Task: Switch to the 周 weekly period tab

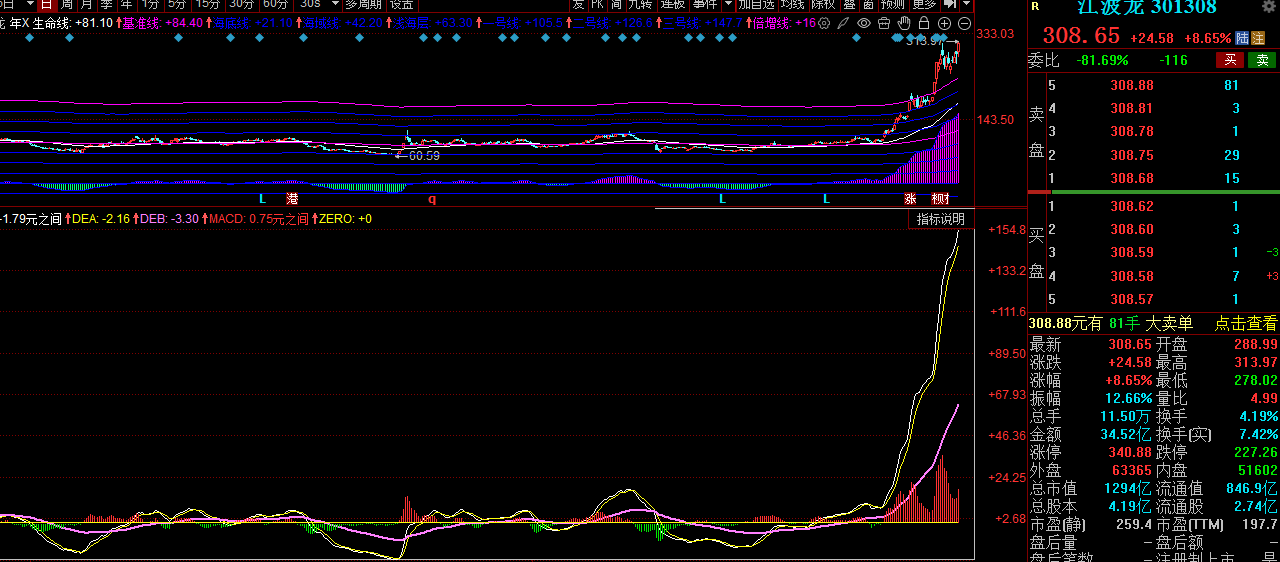Action: pos(66,4)
